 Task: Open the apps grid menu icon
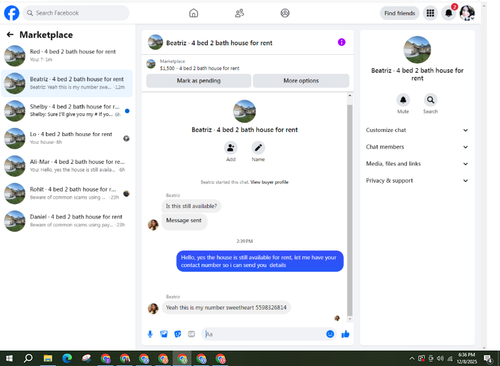[x=430, y=13]
